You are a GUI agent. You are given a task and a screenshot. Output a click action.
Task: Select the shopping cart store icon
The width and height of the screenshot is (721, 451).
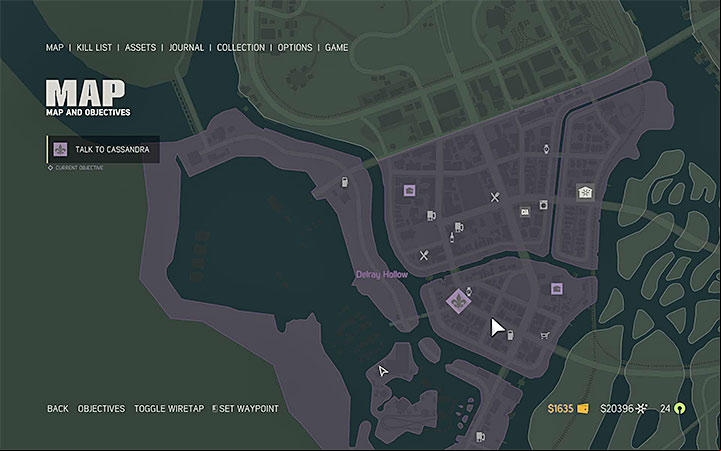[x=545, y=335]
